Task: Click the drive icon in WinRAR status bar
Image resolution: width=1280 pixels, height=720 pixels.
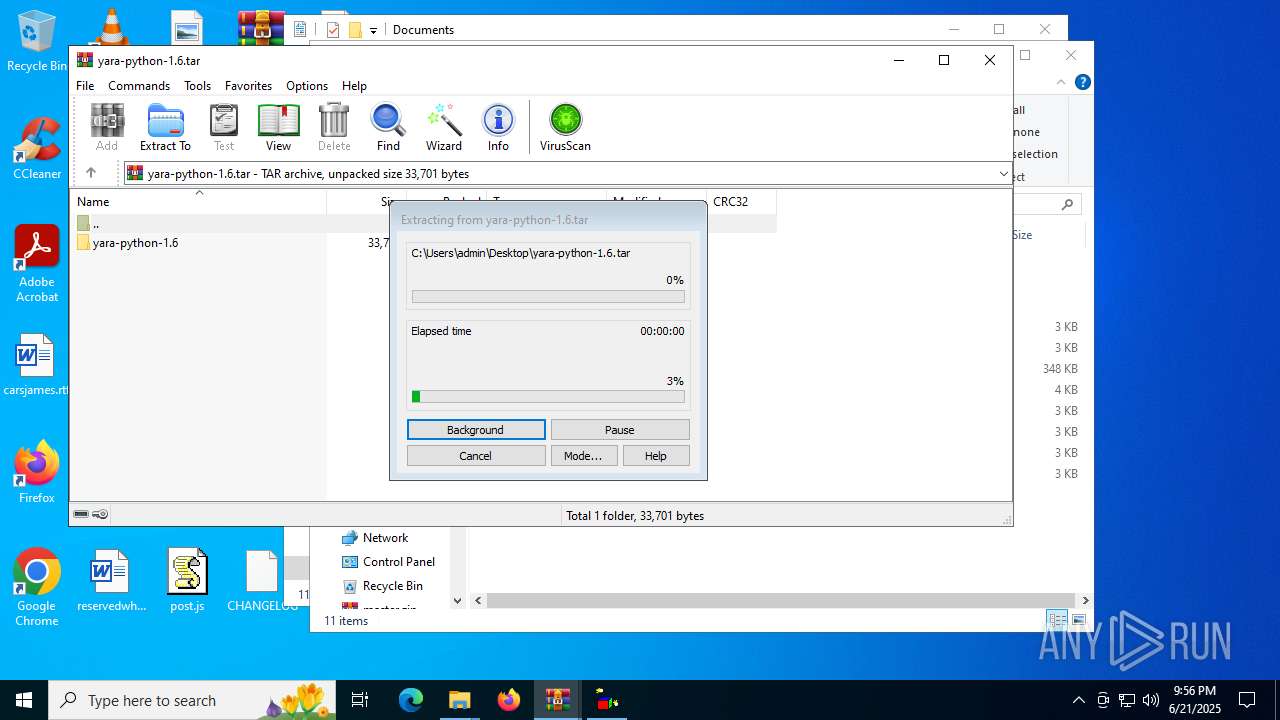Action: [81, 515]
